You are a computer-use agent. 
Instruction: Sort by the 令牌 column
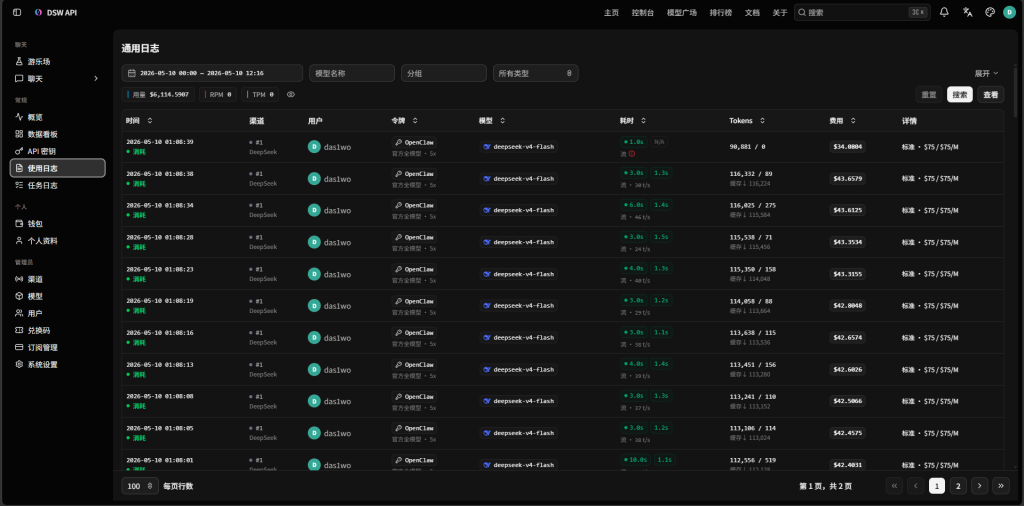(404, 121)
